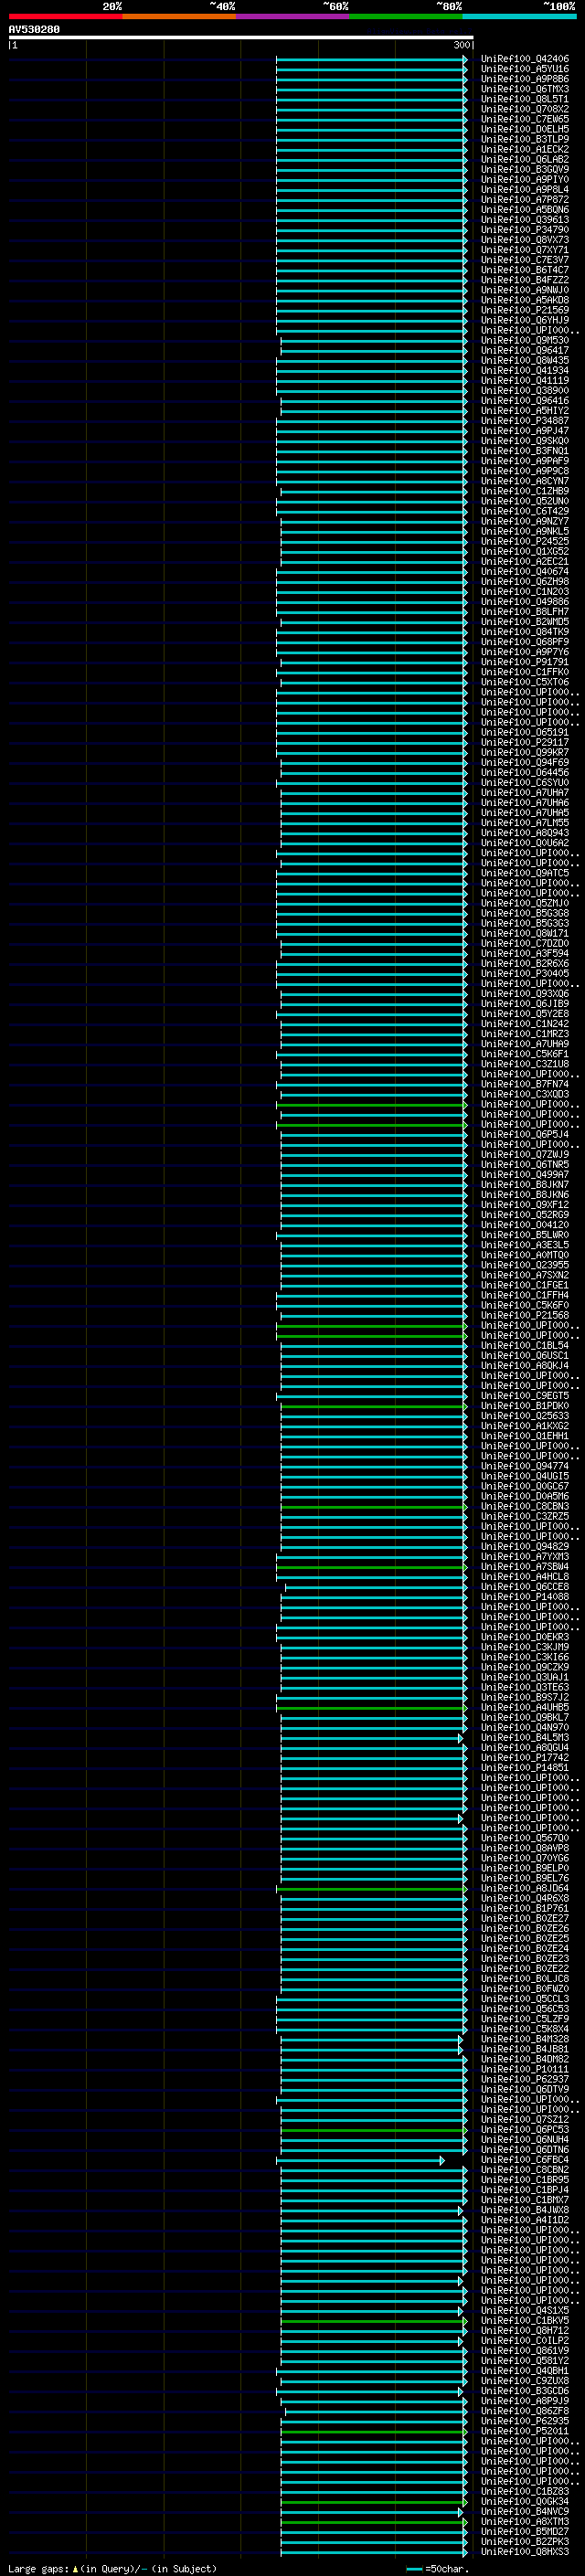Click hit label UniRef100_P34790

click(x=525, y=230)
